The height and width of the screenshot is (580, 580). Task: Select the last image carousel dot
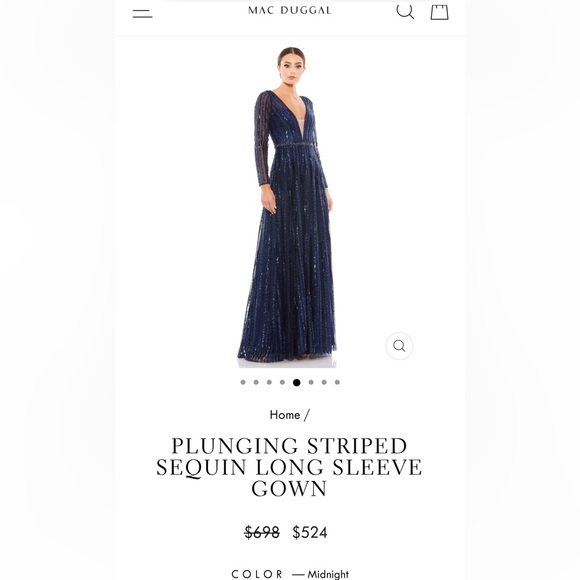337,382
